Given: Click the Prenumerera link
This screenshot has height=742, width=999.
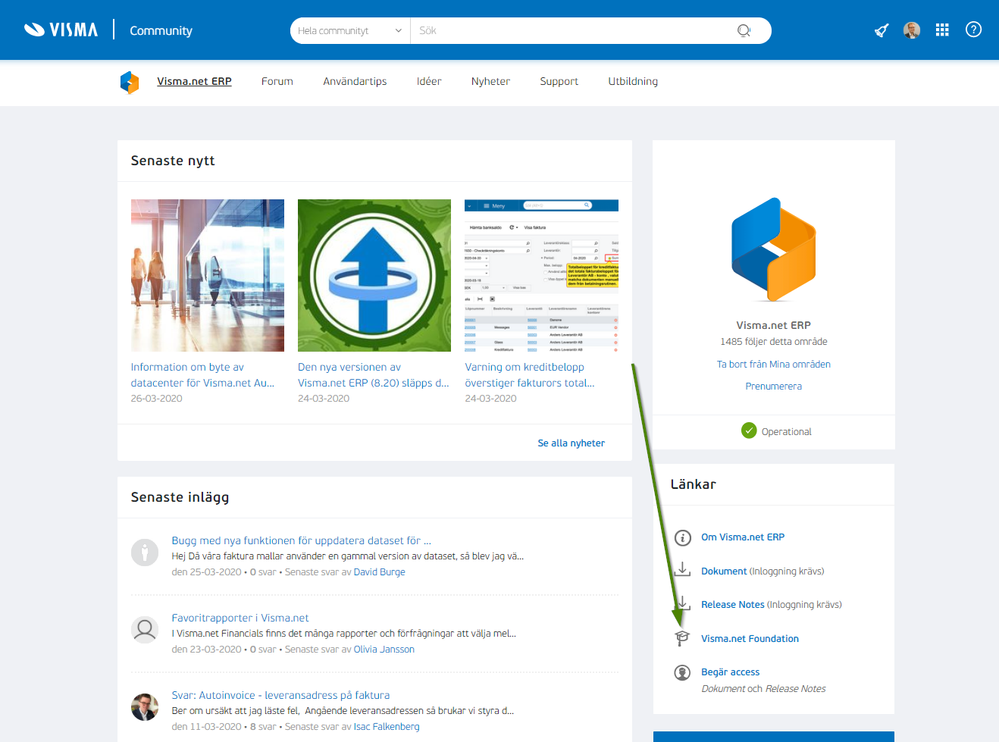Looking at the screenshot, I should (773, 386).
